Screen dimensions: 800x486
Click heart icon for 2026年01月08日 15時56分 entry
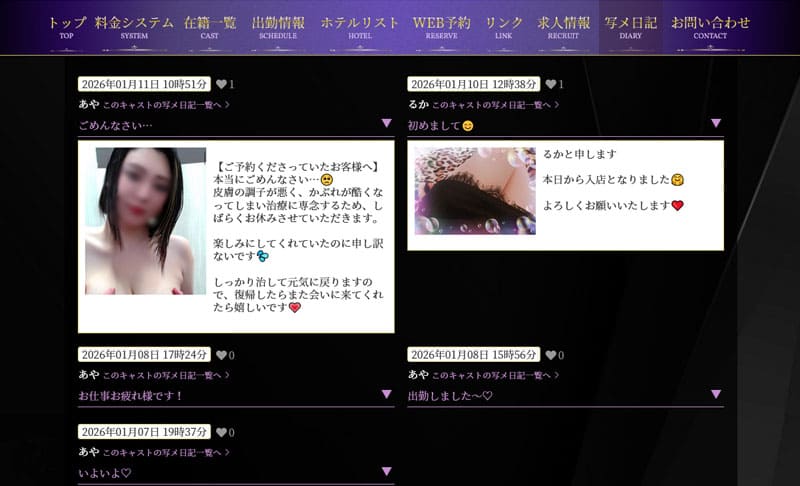pyautogui.click(x=551, y=355)
